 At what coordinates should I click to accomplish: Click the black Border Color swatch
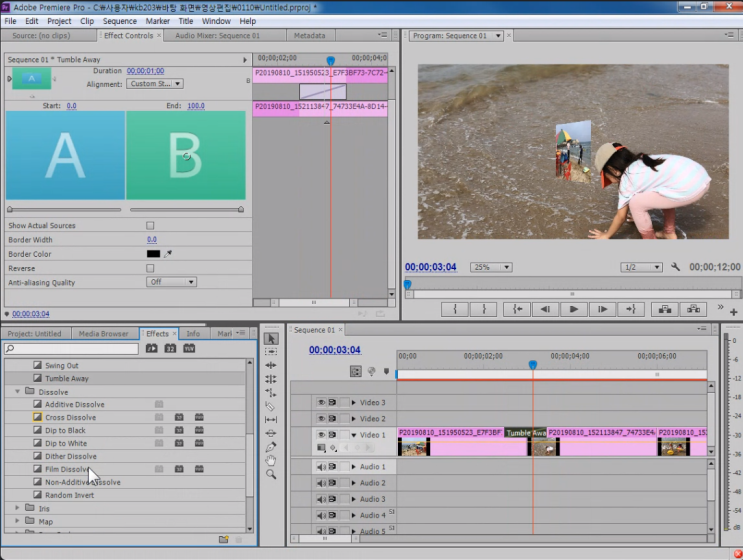pos(153,254)
